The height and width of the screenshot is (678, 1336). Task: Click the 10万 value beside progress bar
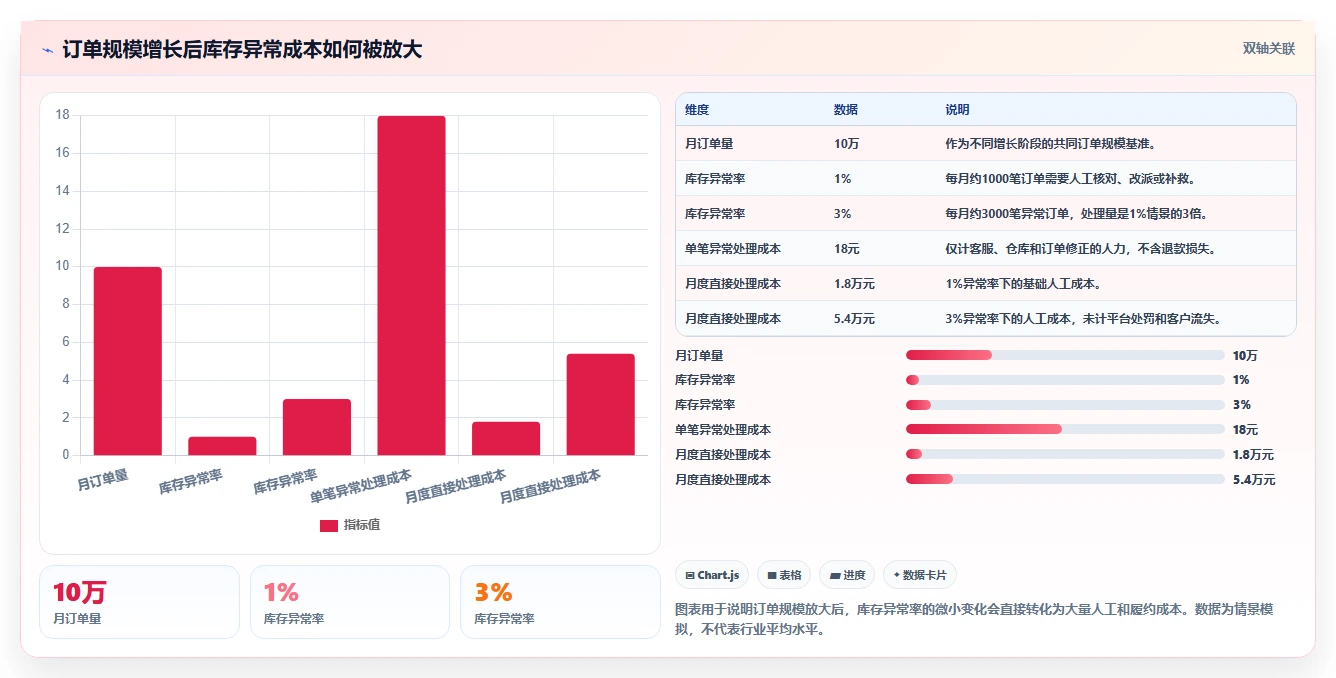[x=1245, y=355]
